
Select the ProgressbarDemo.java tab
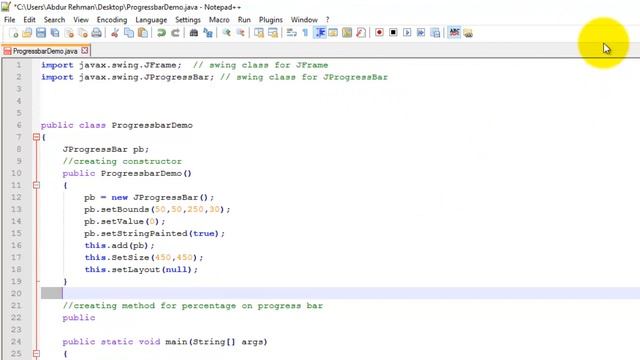click(45, 51)
